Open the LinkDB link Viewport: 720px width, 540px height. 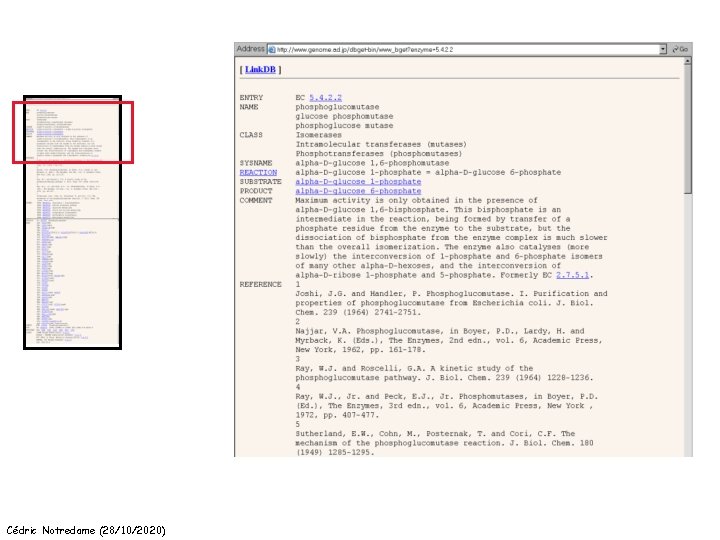click(260, 69)
